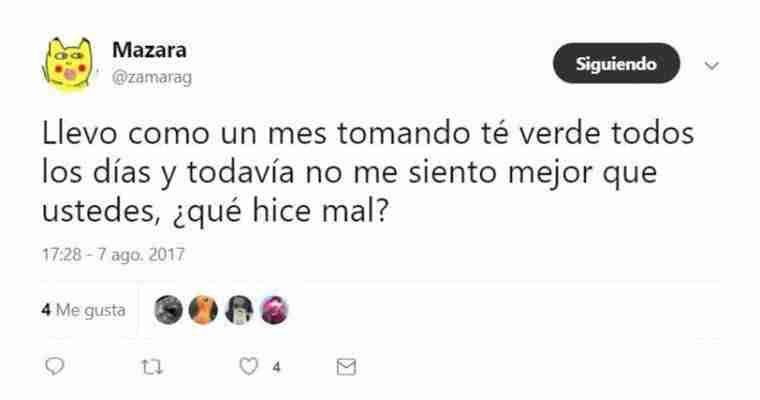
Task: Open the 17:28 - 7 ago. 2017 timestamp
Action: [x=113, y=255]
